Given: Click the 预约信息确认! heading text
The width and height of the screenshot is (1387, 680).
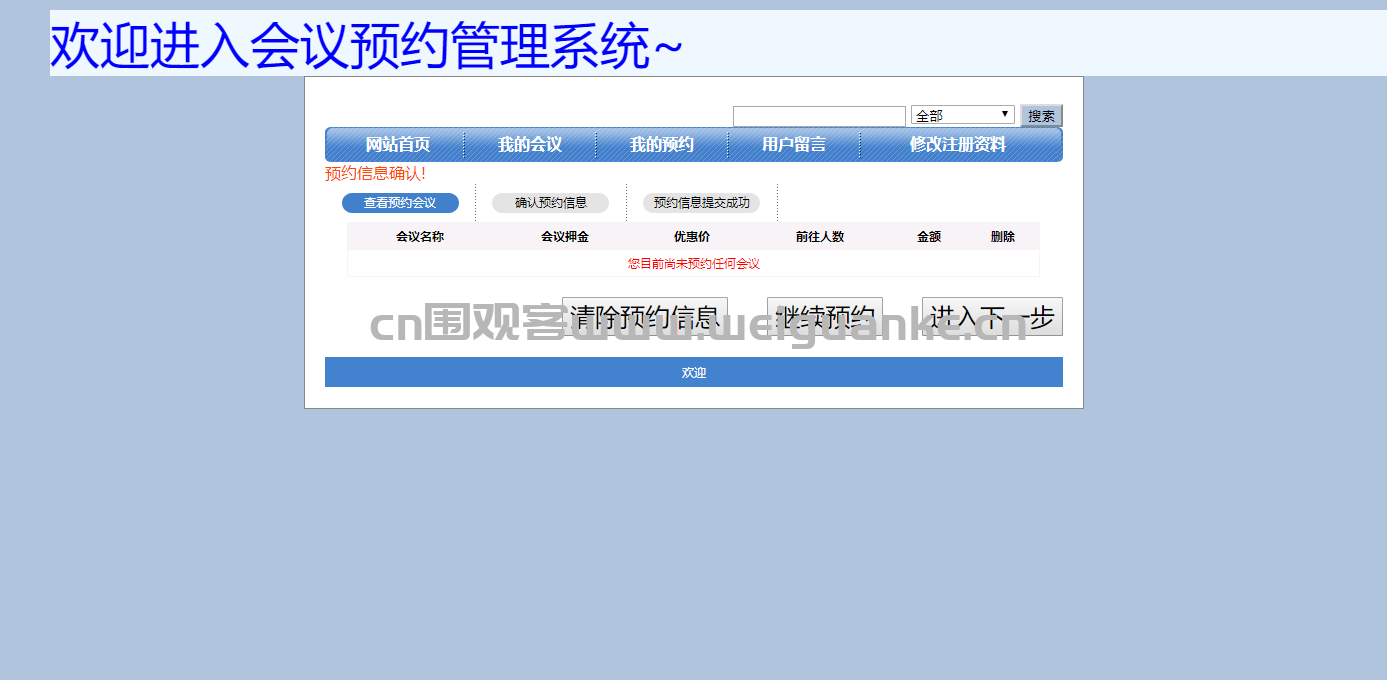Looking at the screenshot, I should [375, 174].
